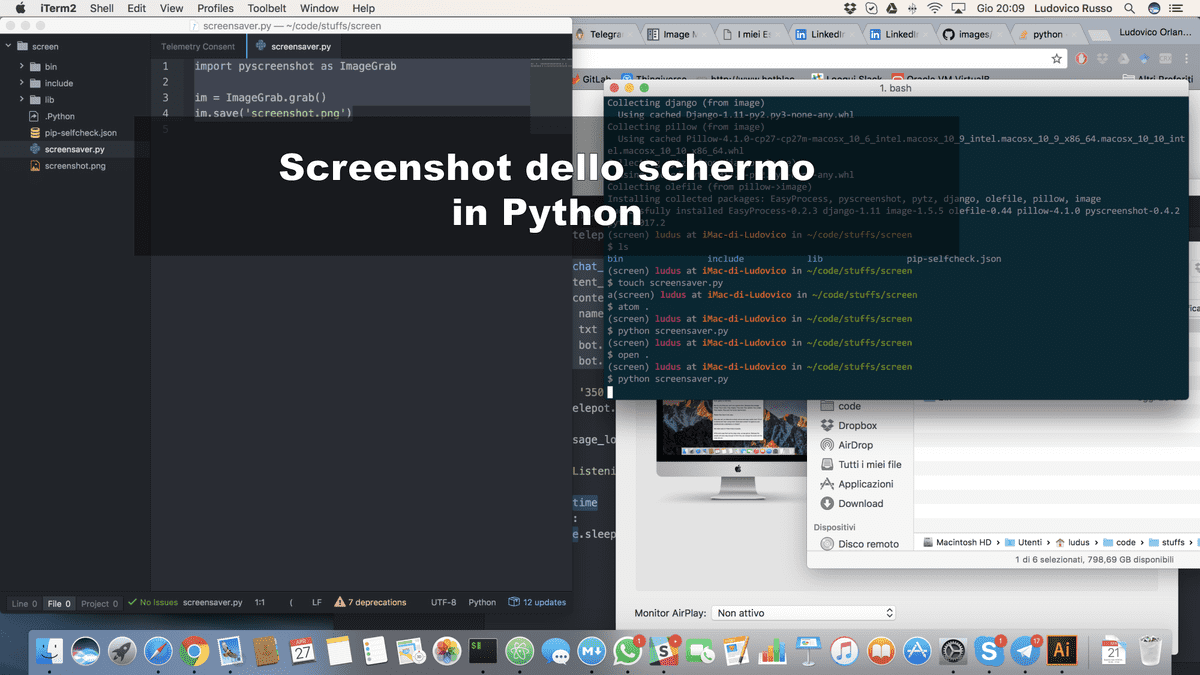The image size is (1200, 675).
Task: Open the Monitor AirPlay dropdown set to Non attivo
Action: point(803,612)
